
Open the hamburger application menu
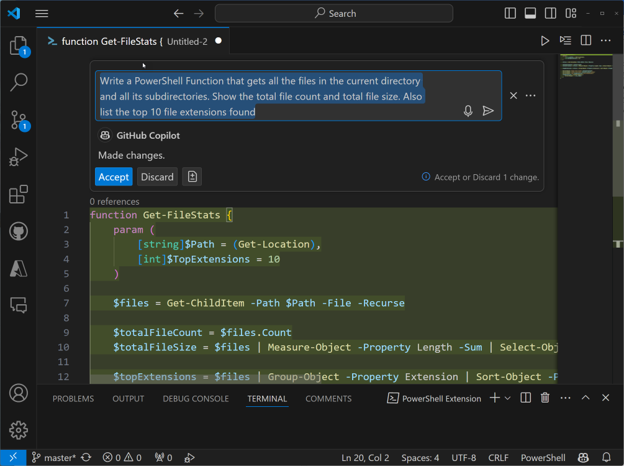pos(41,14)
